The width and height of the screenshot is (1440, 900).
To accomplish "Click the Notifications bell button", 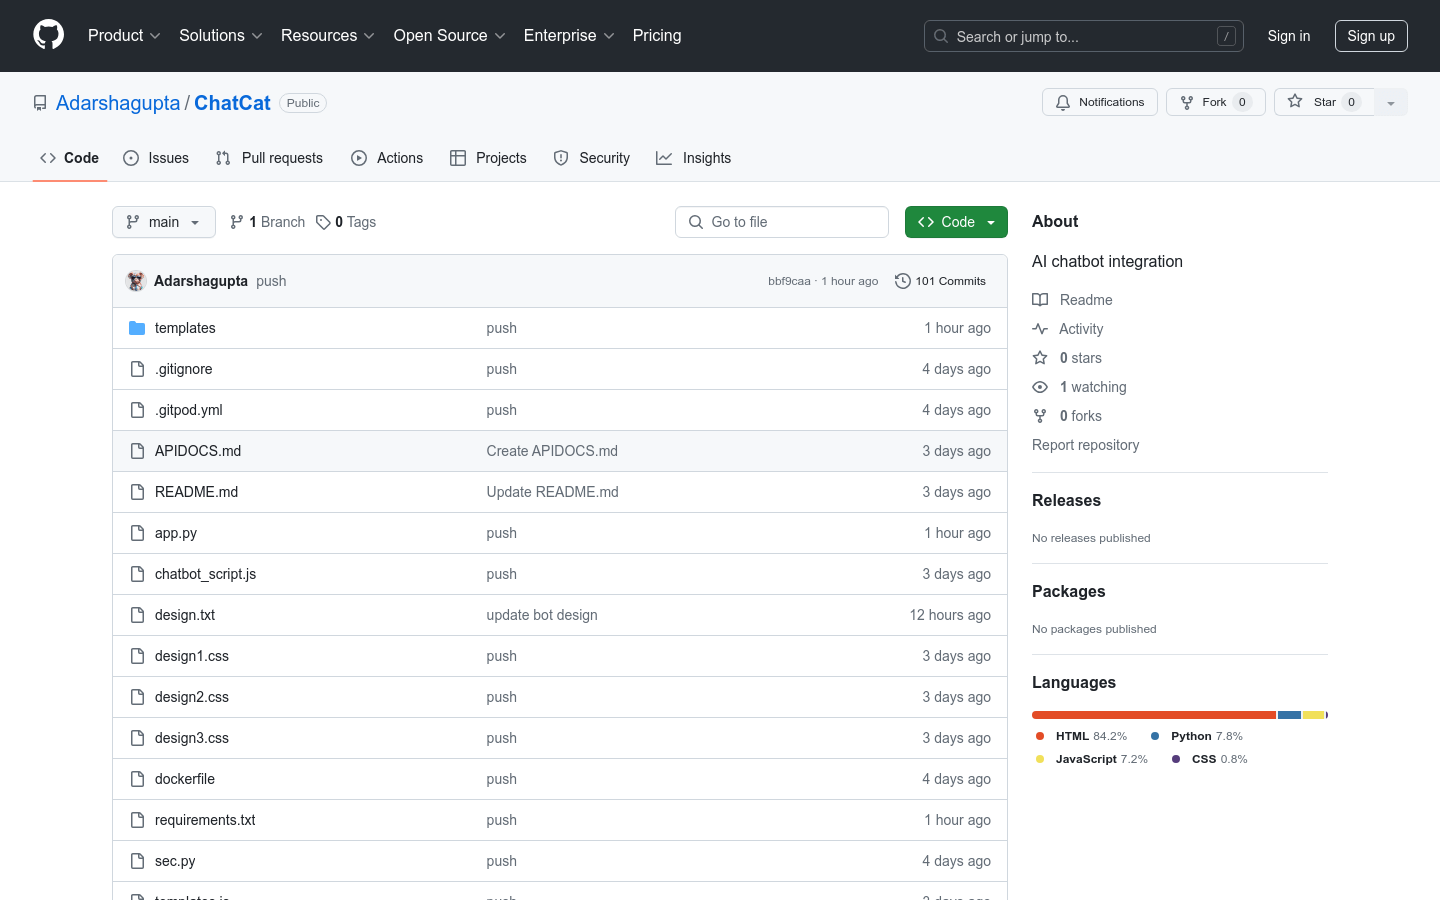I will [x=1100, y=102].
